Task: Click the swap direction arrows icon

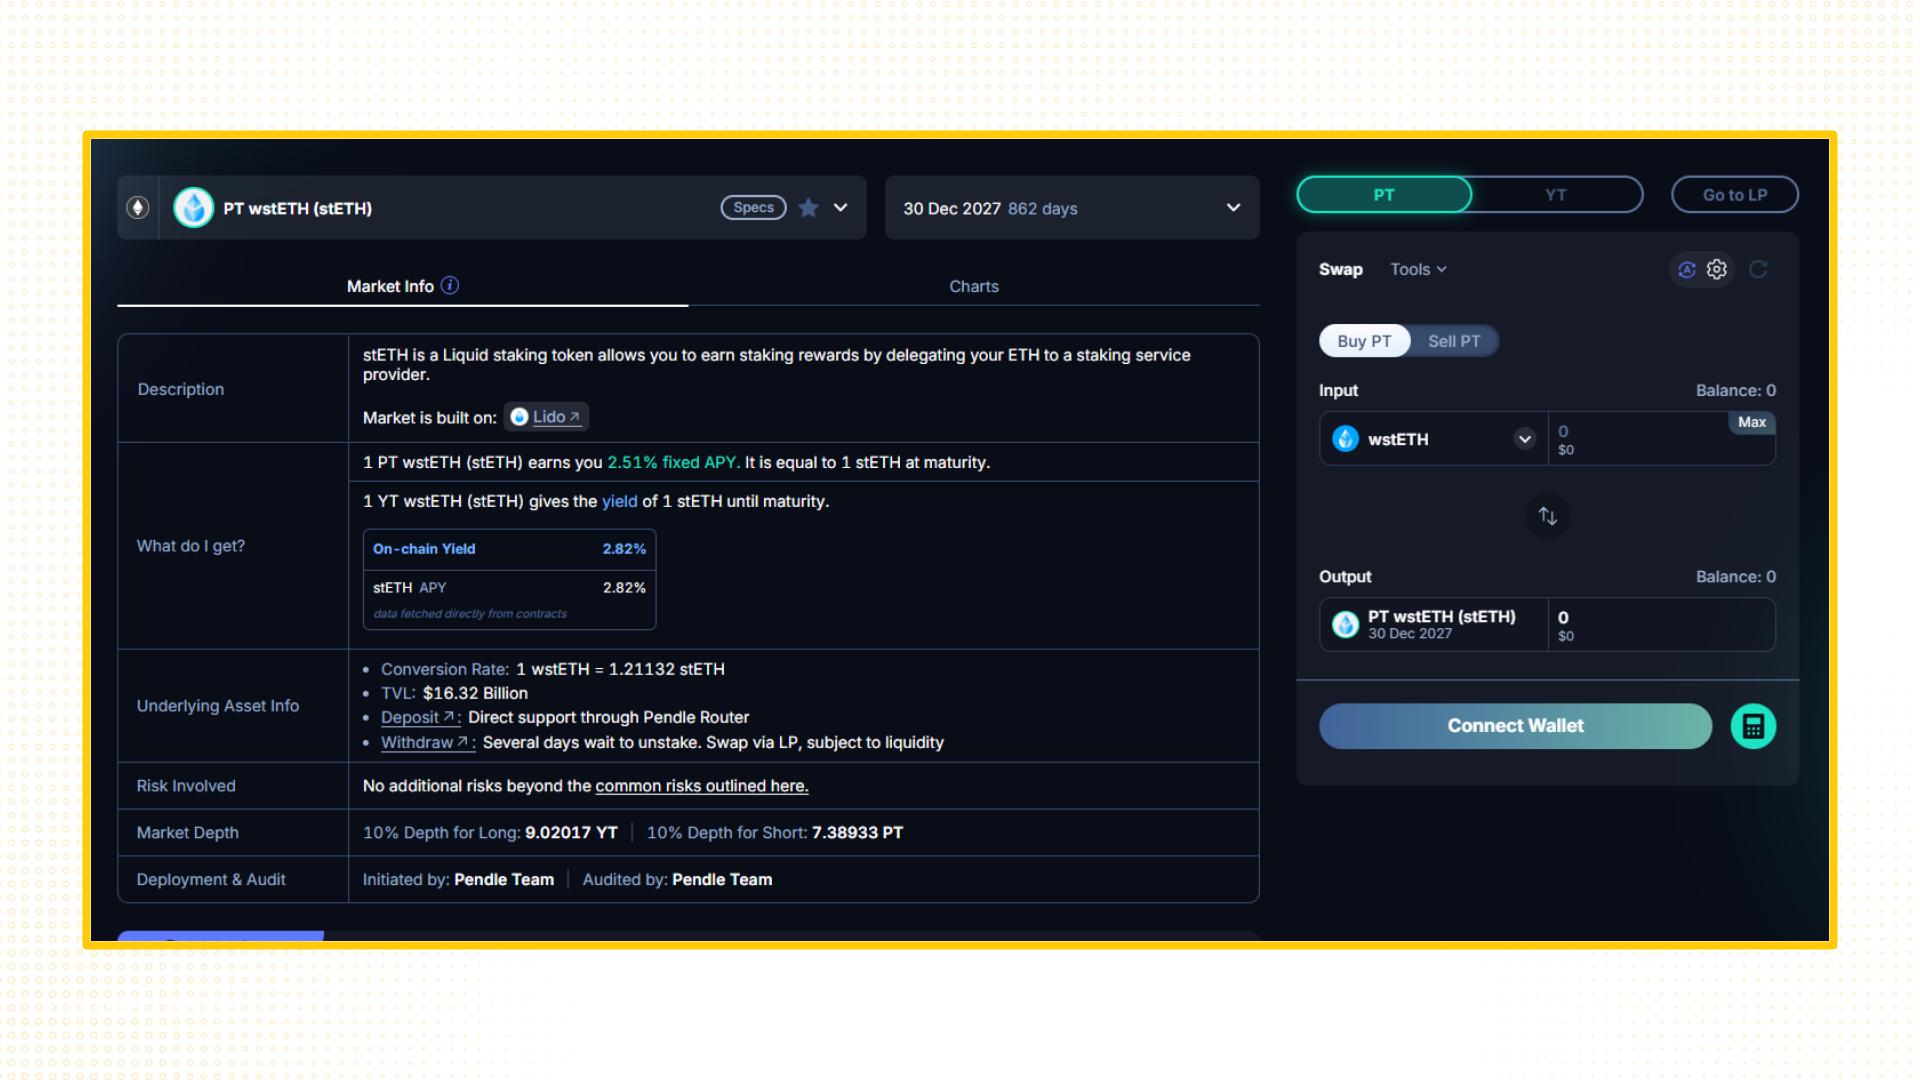Action: click(1547, 516)
